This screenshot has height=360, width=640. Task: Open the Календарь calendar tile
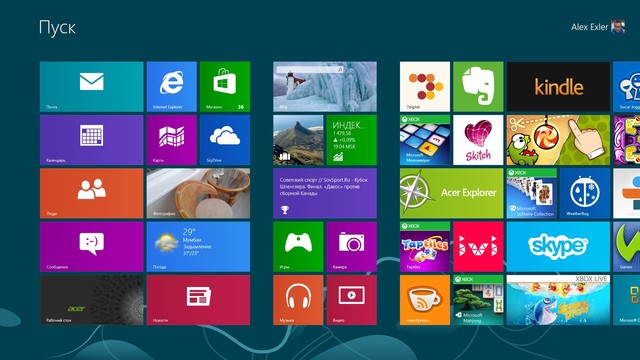[91, 140]
